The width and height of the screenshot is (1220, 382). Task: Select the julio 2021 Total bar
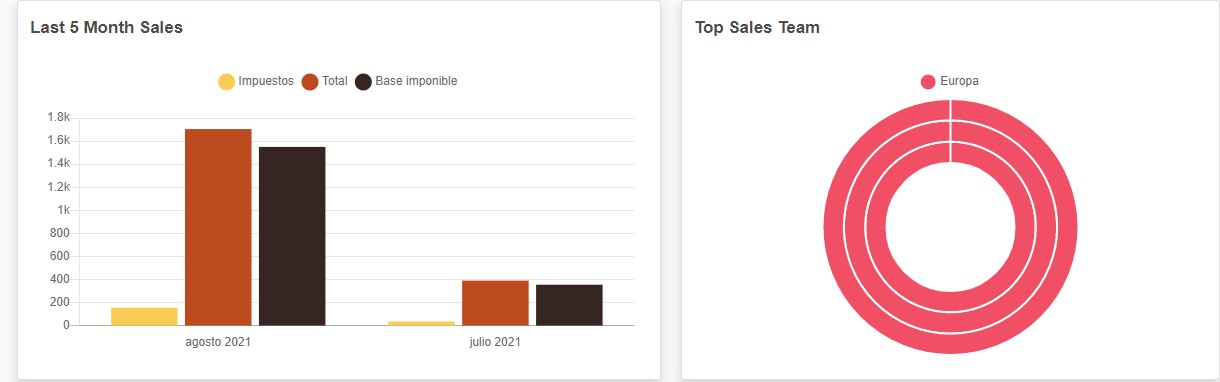[495, 303]
